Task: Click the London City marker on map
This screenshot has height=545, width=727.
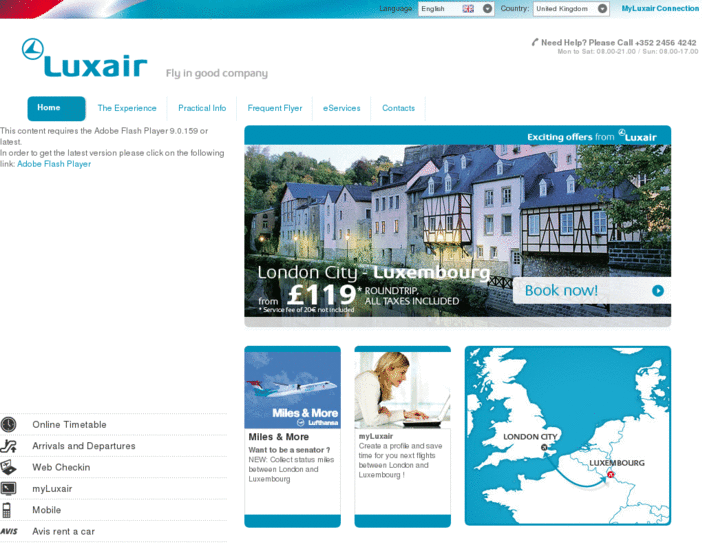Action: pos(544,447)
